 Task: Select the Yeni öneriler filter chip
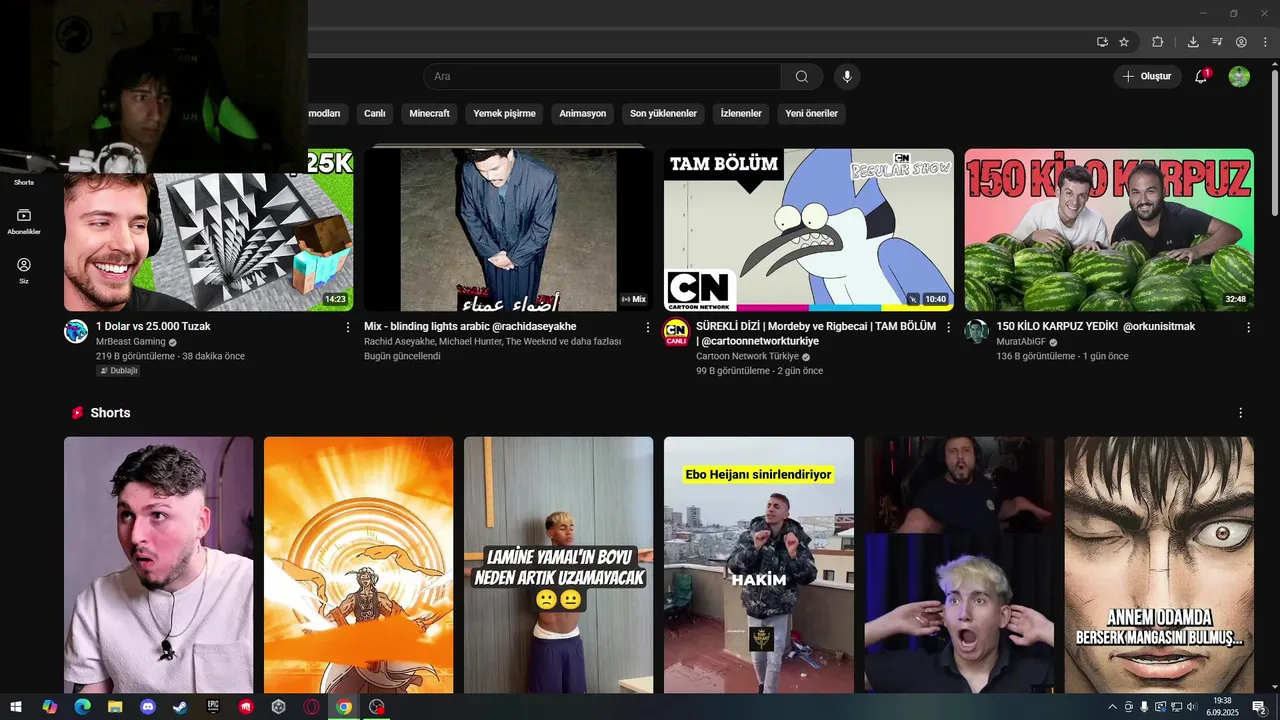pyautogui.click(x=812, y=114)
